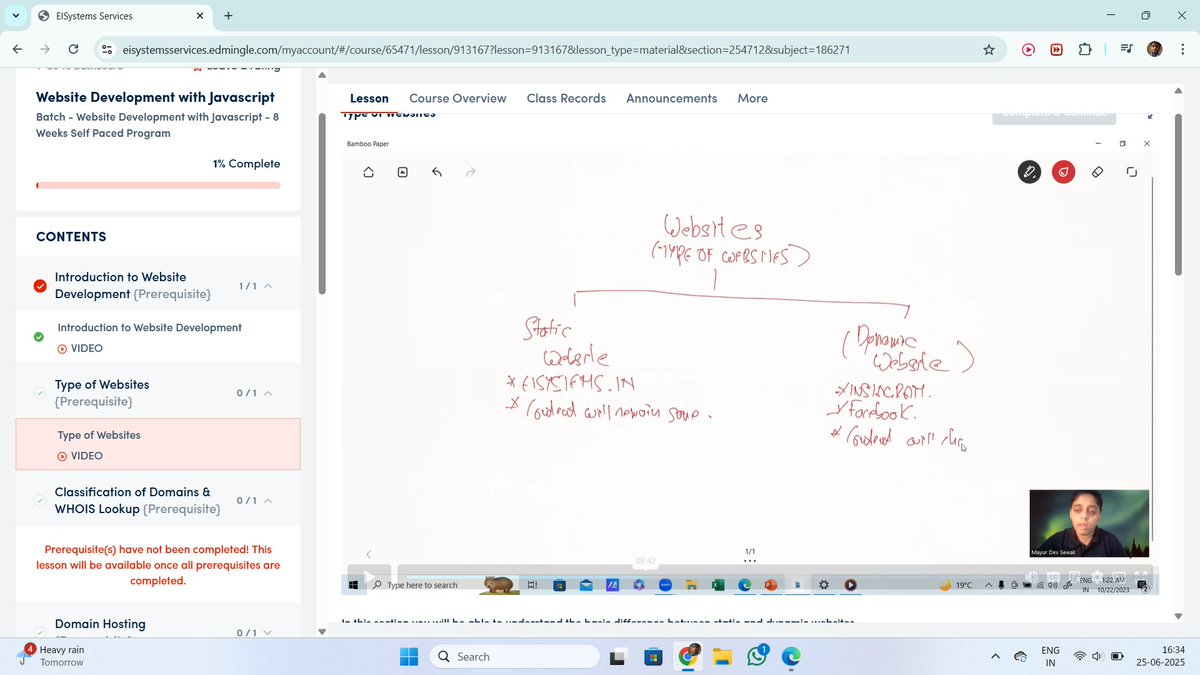The height and width of the screenshot is (675, 1200).
Task: Select the Type of Websites video lesson
Action: [158, 444]
